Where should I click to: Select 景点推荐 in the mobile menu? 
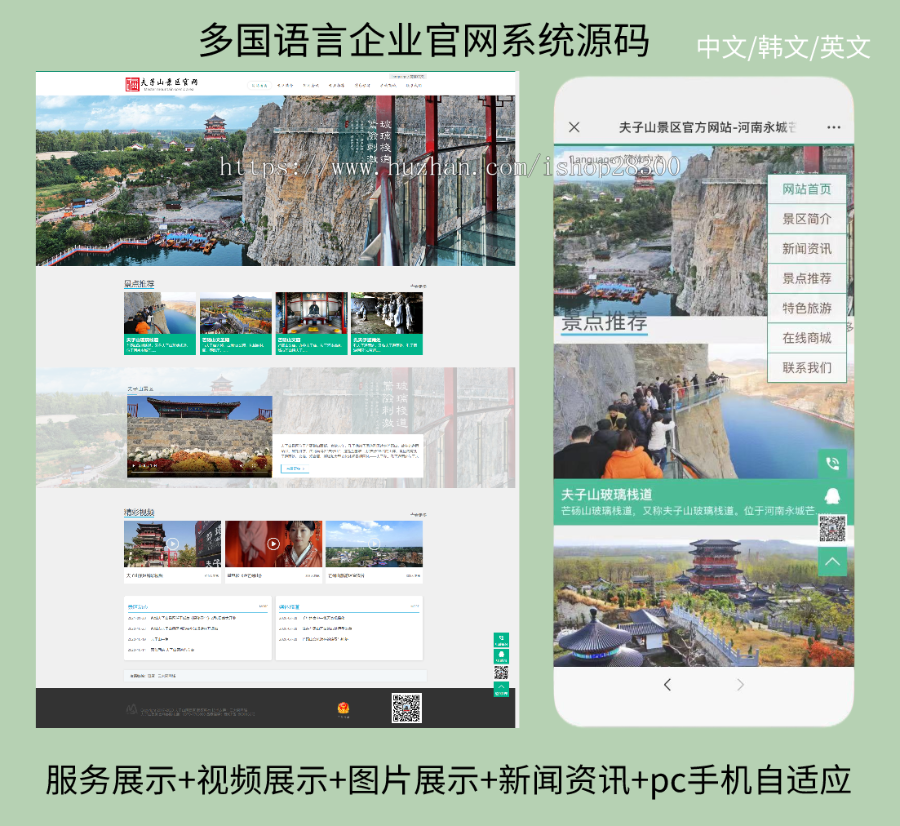[x=806, y=278]
